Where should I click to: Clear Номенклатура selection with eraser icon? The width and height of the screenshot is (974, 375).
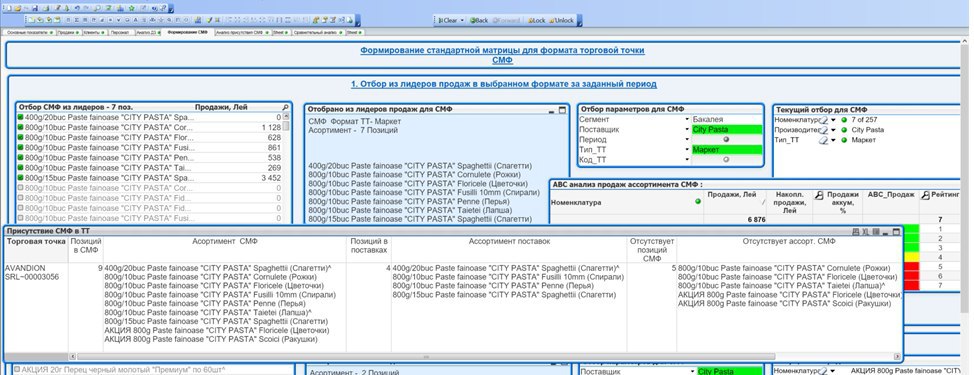823,120
